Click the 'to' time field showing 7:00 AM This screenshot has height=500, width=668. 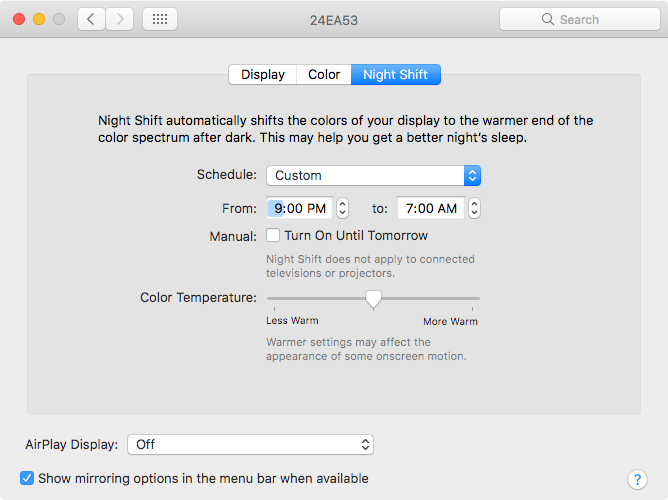(x=431, y=208)
